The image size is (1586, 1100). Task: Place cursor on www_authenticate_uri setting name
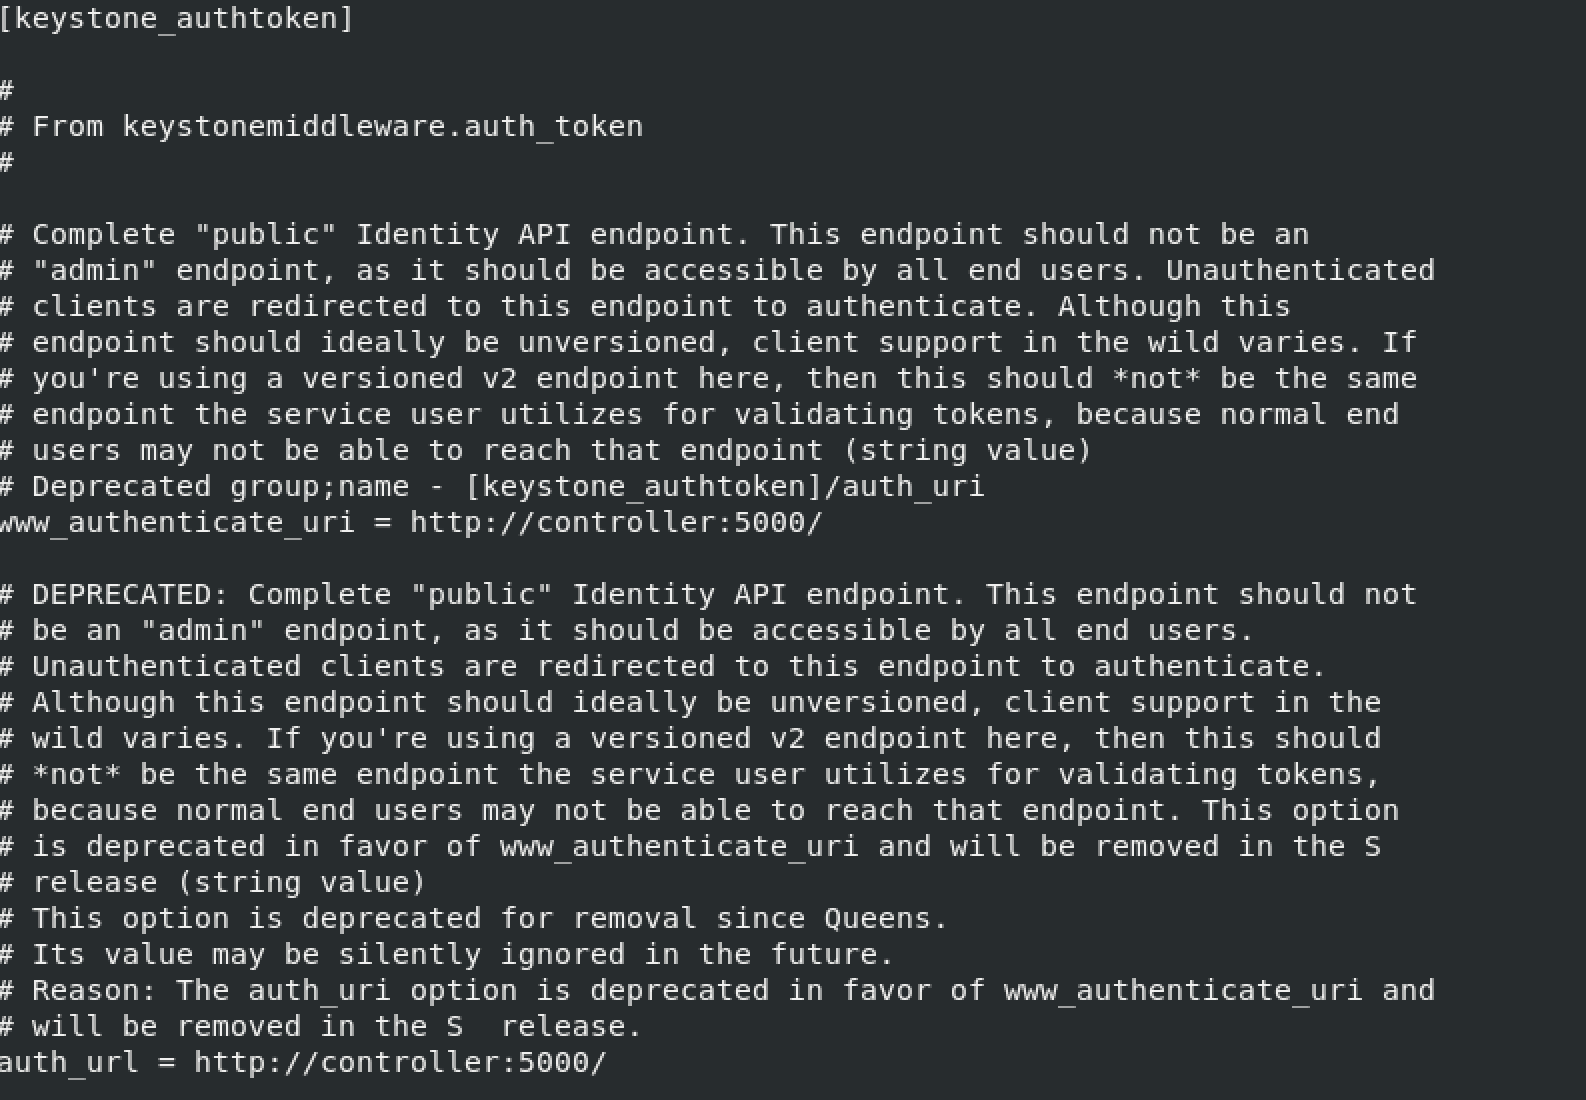point(177,523)
